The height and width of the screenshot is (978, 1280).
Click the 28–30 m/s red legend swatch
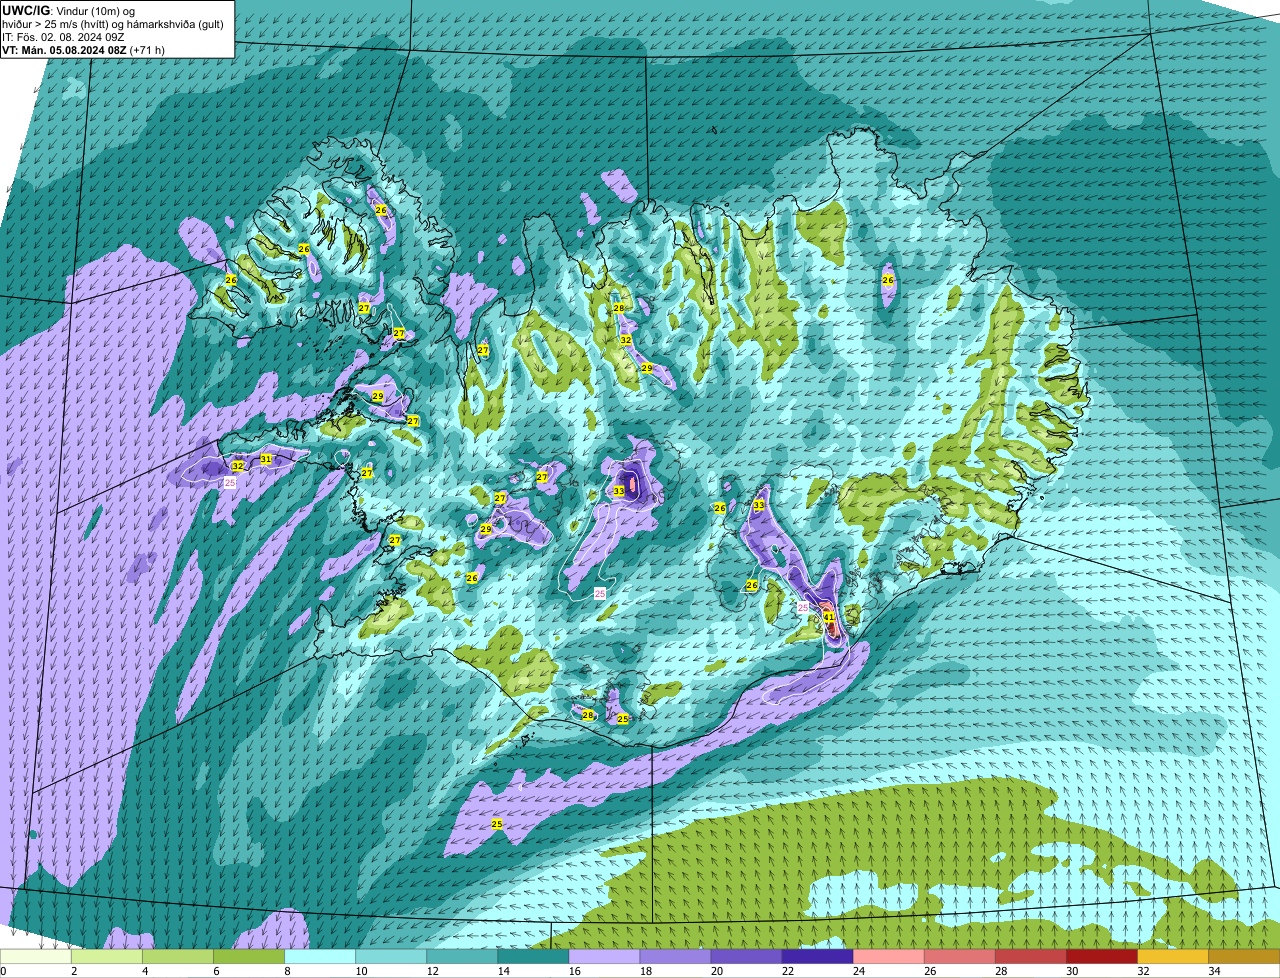tap(1030, 957)
